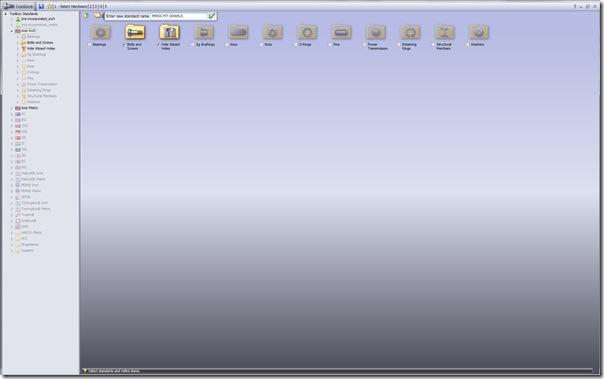The height and width of the screenshot is (379, 604).
Task: Open the Retaining Rings folder icon
Action: pyautogui.click(x=410, y=32)
